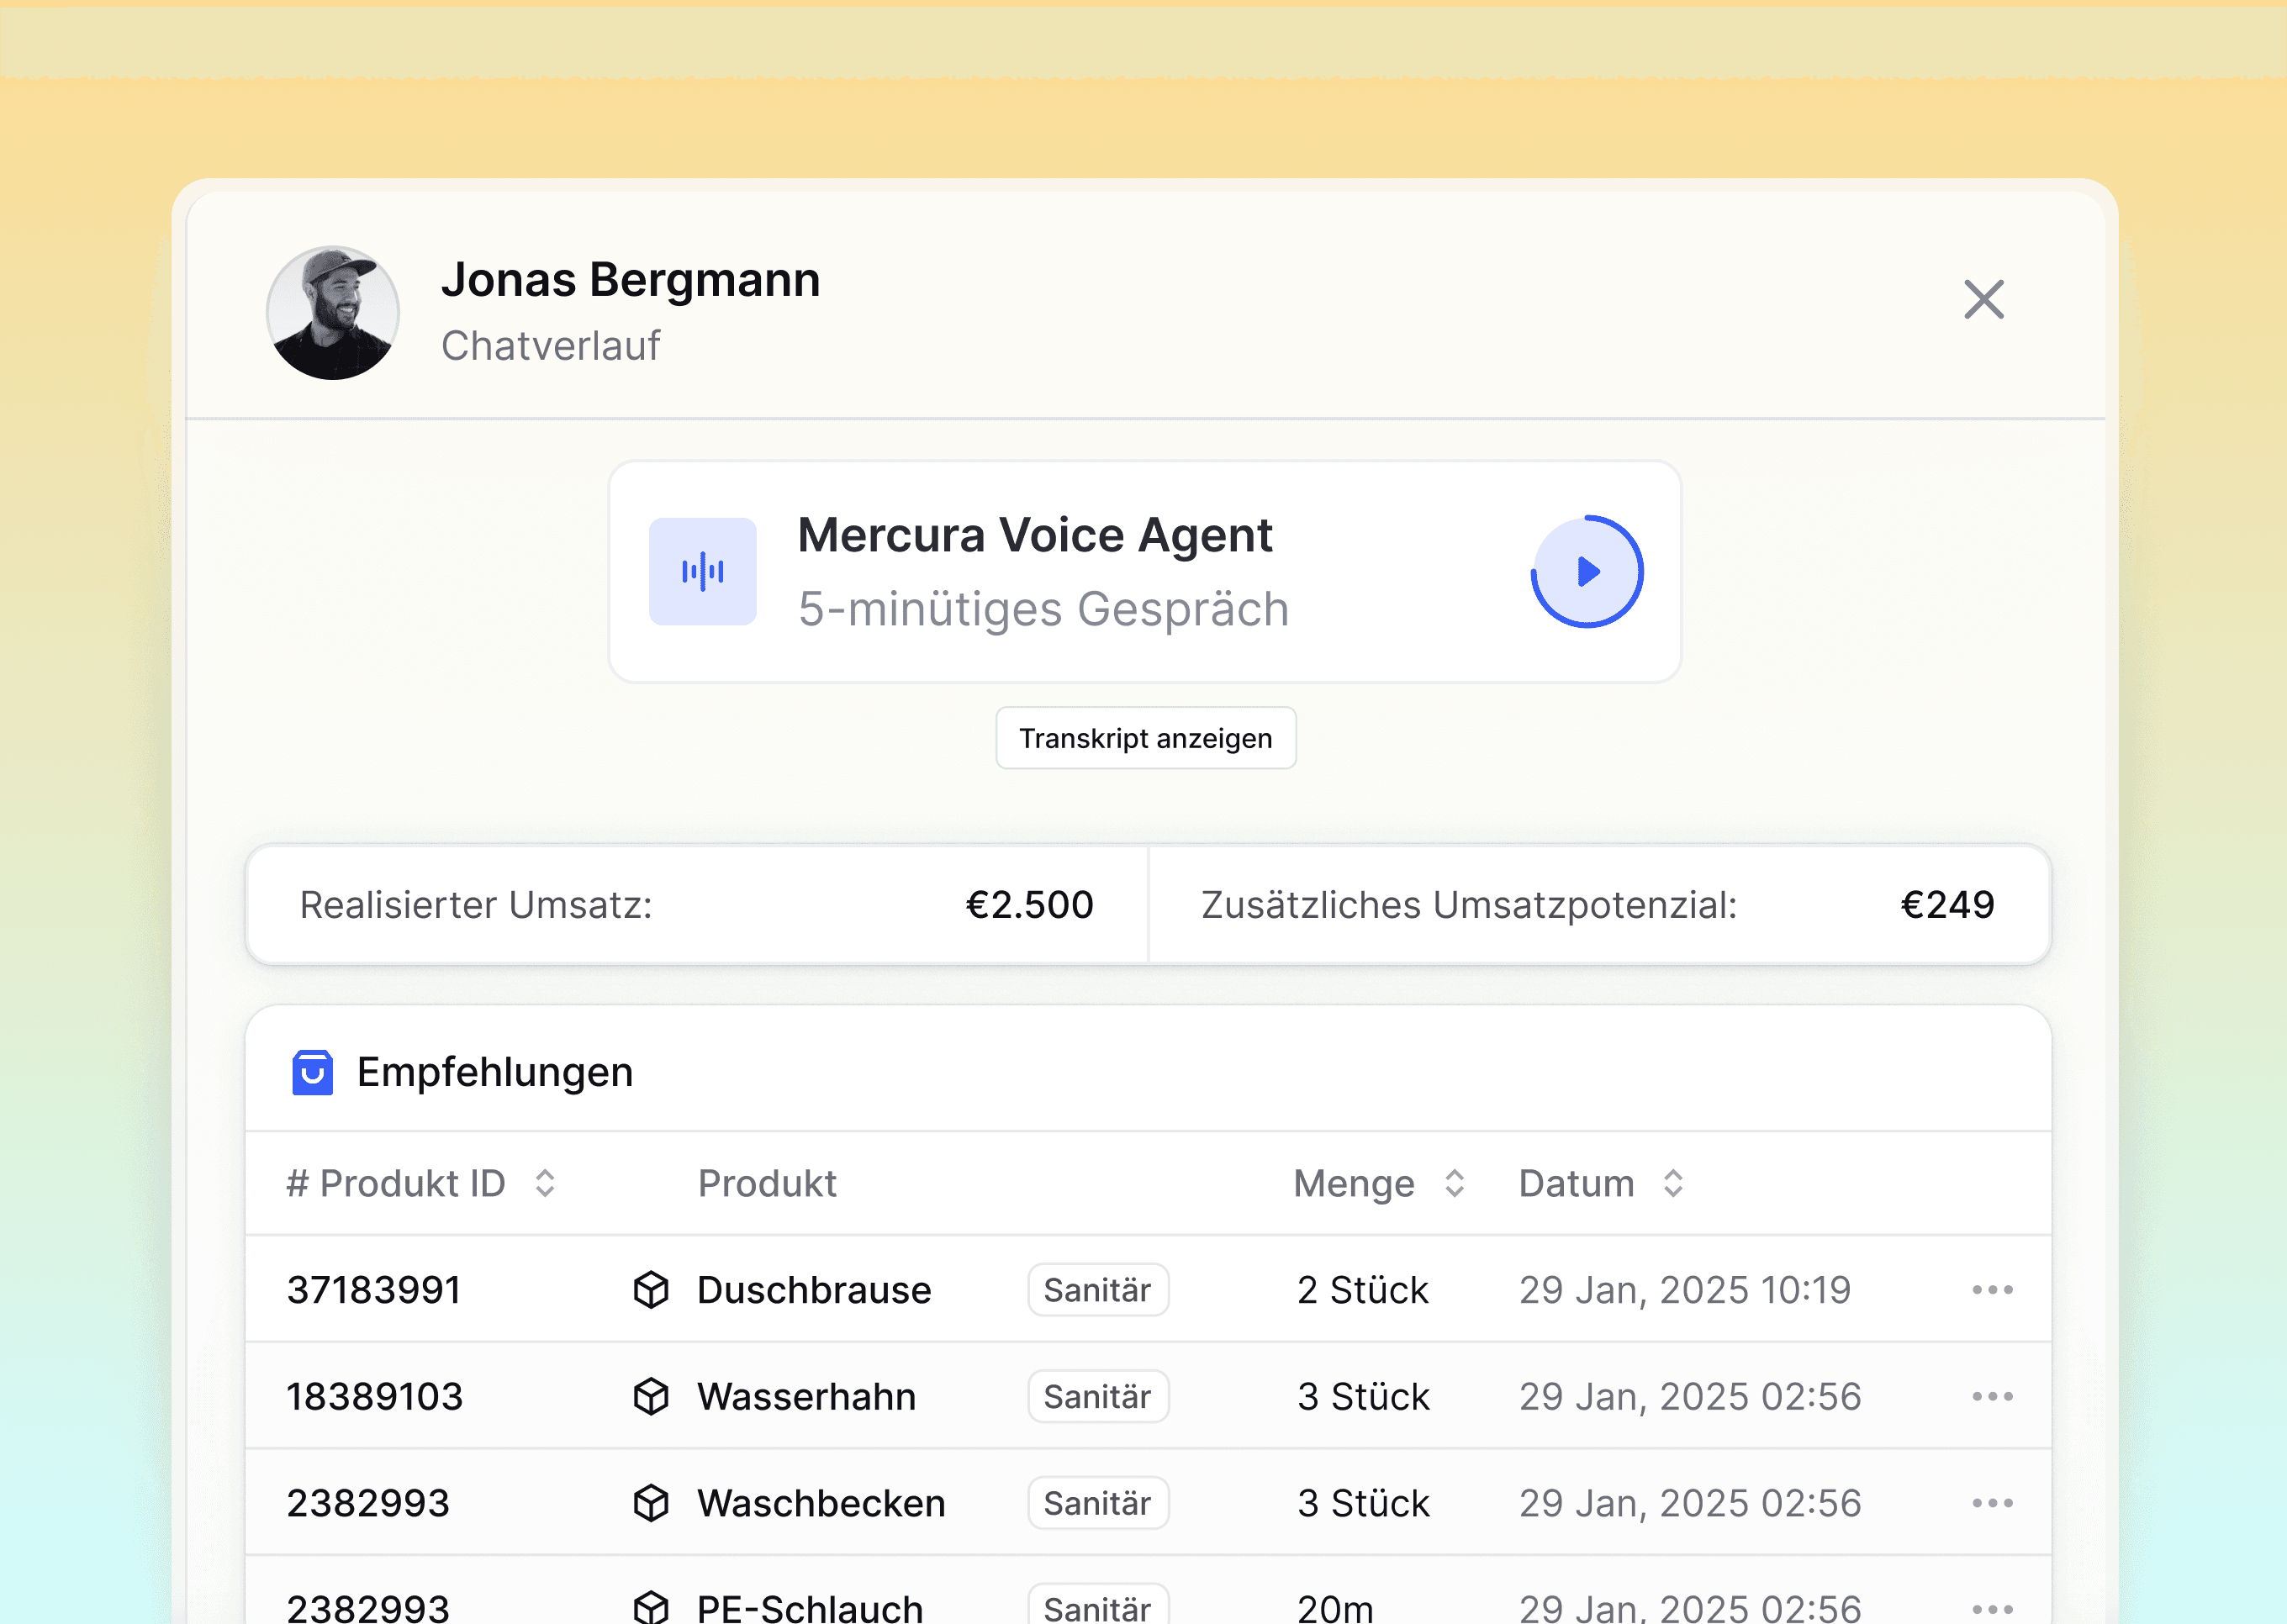Sort table by Produkt ID

tap(545, 1183)
